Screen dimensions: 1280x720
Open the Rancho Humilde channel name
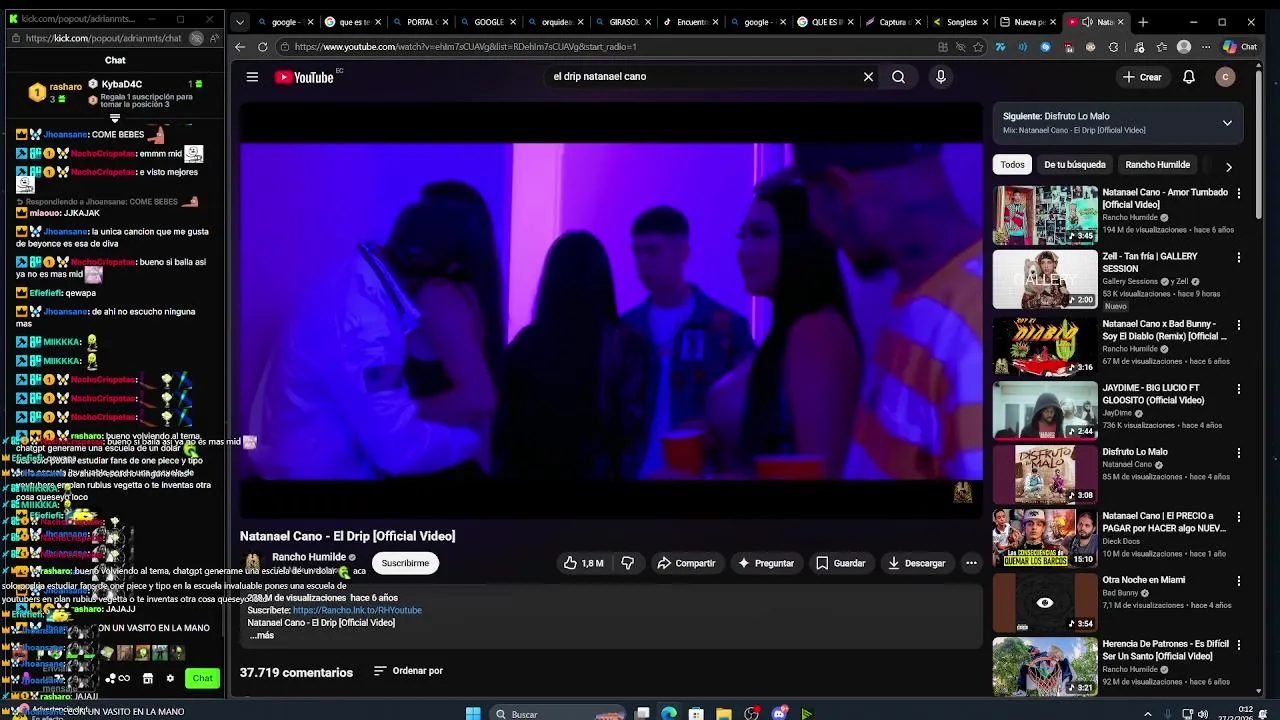(309, 557)
